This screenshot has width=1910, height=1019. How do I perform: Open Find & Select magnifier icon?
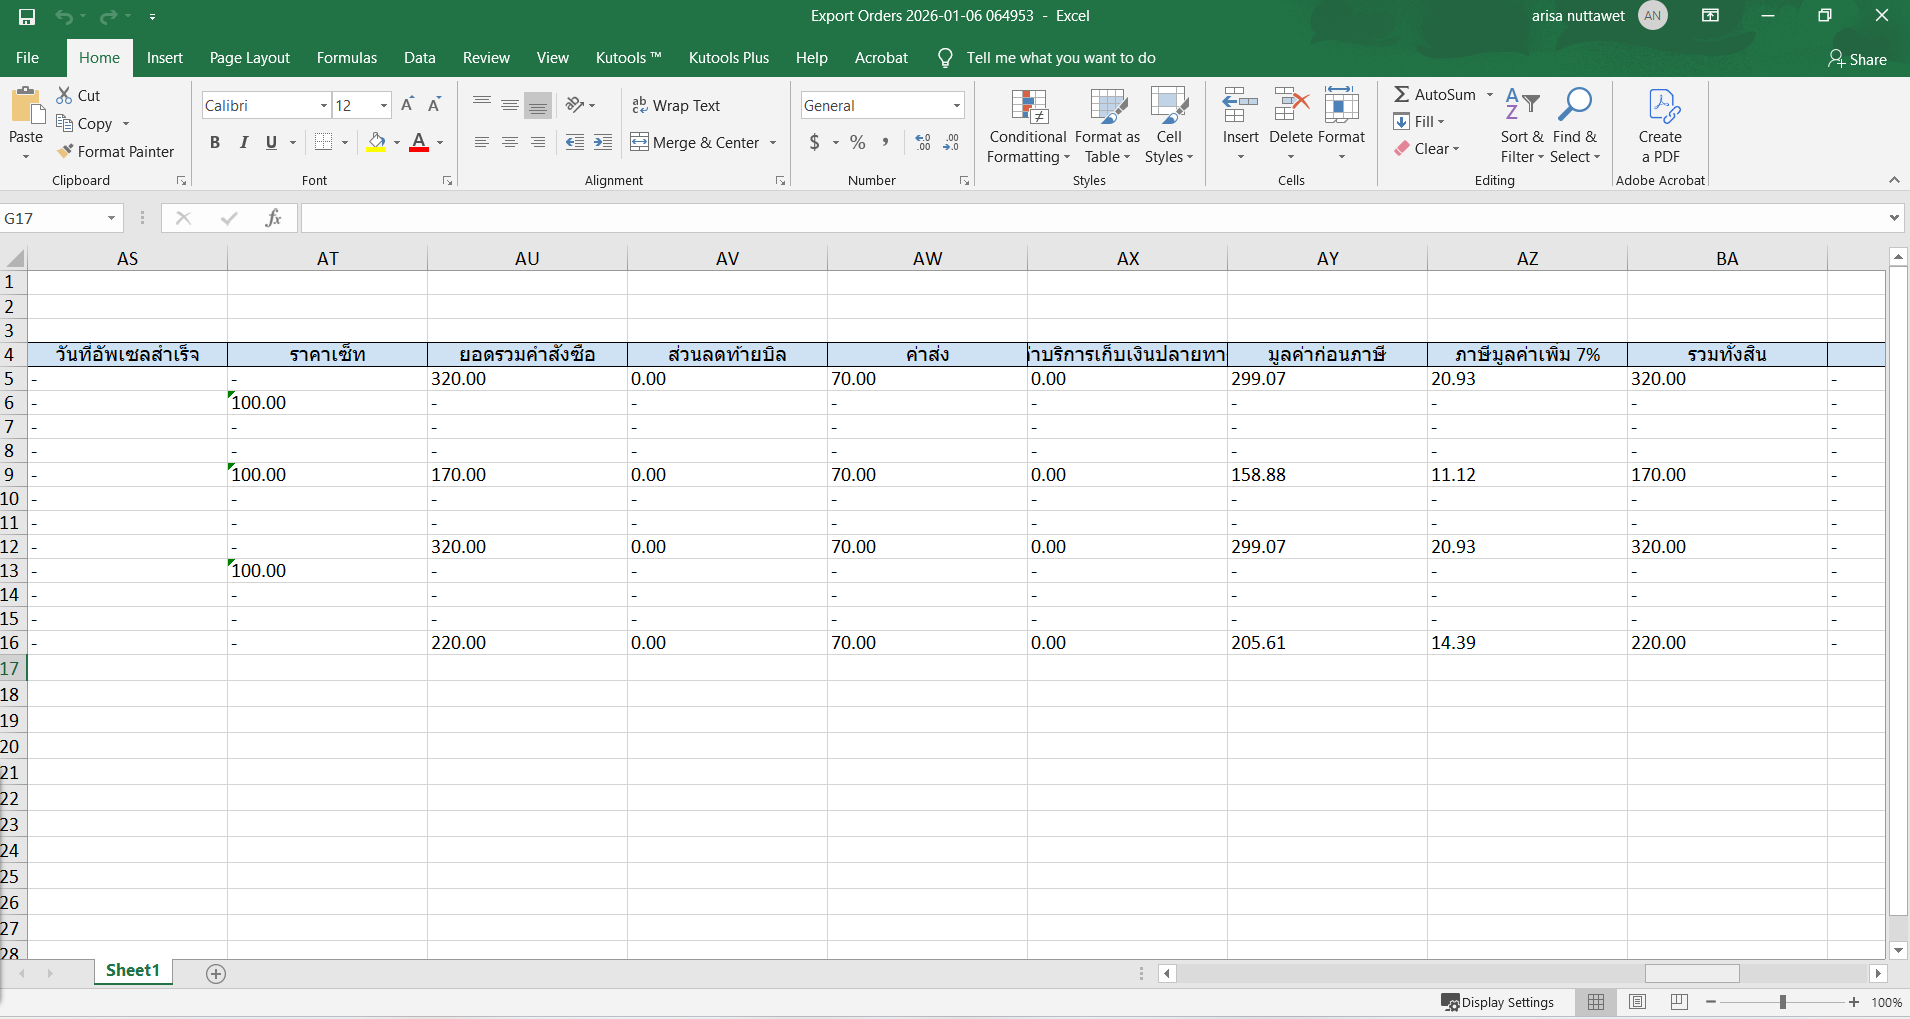point(1575,105)
